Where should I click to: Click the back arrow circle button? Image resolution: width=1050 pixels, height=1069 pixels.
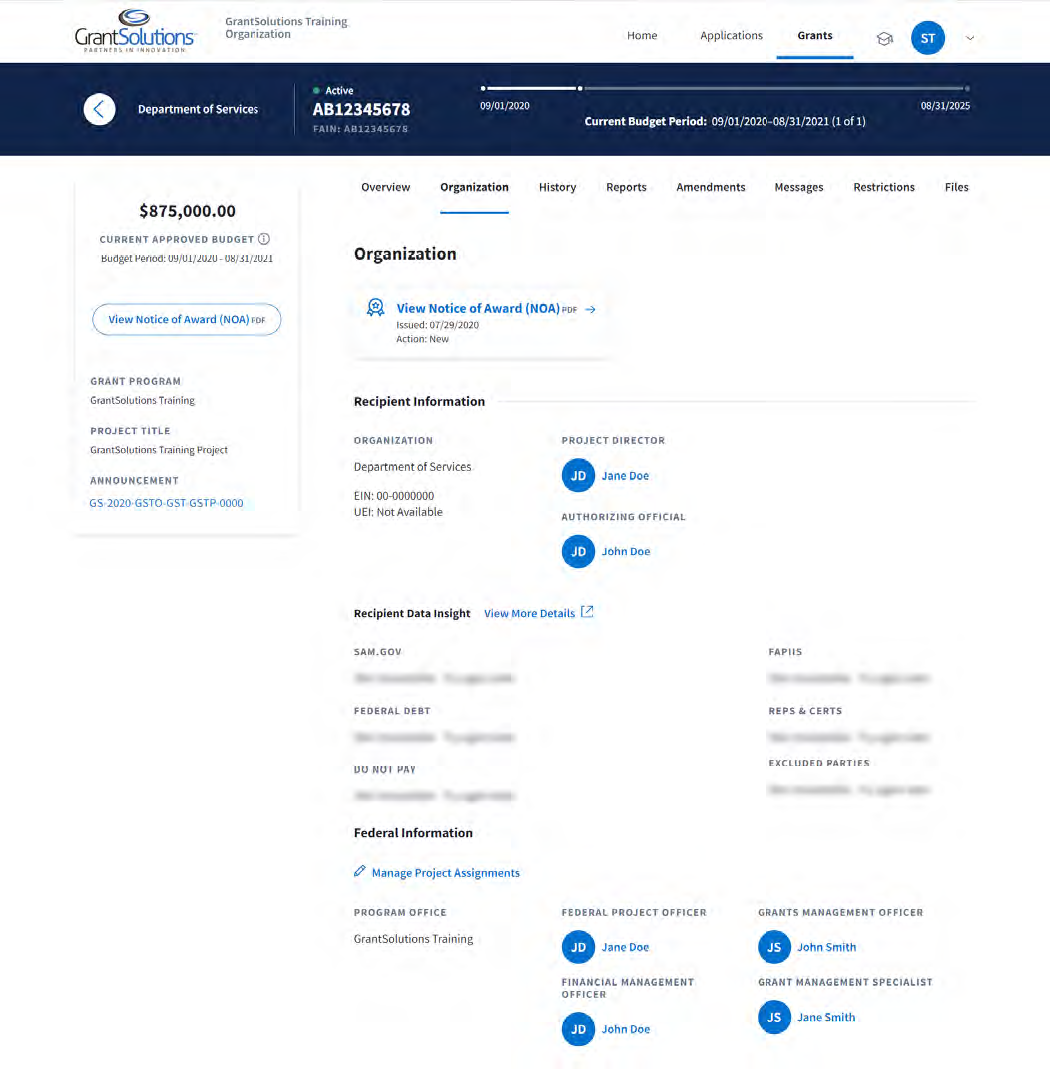coord(99,109)
